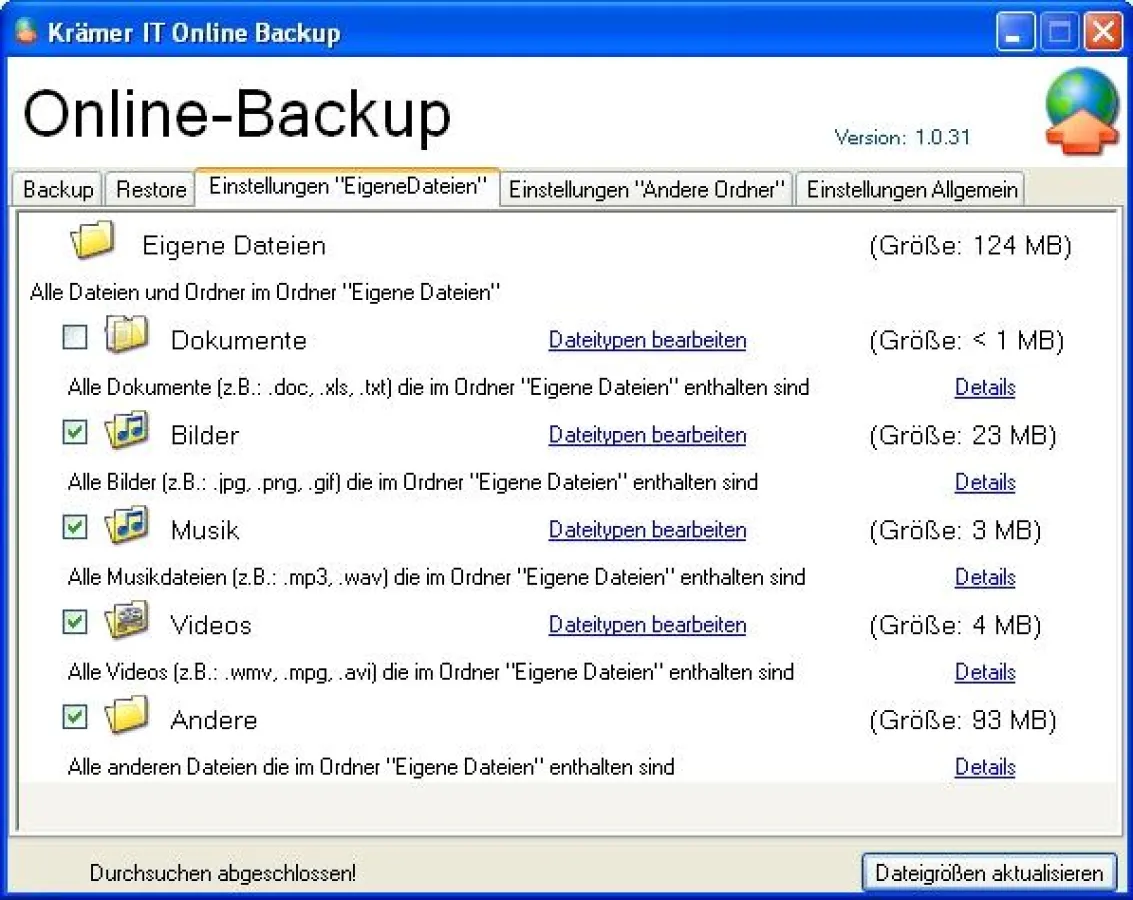This screenshot has height=900, width=1133.
Task: Switch to the Backup tab
Action: (x=55, y=189)
